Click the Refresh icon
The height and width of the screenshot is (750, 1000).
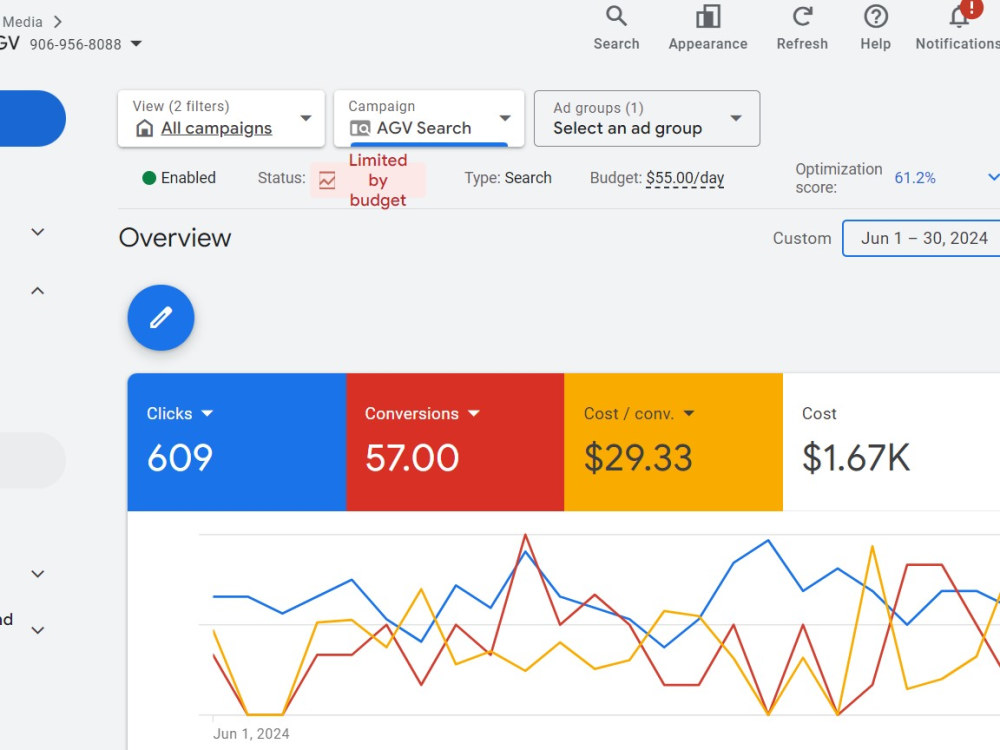802,17
